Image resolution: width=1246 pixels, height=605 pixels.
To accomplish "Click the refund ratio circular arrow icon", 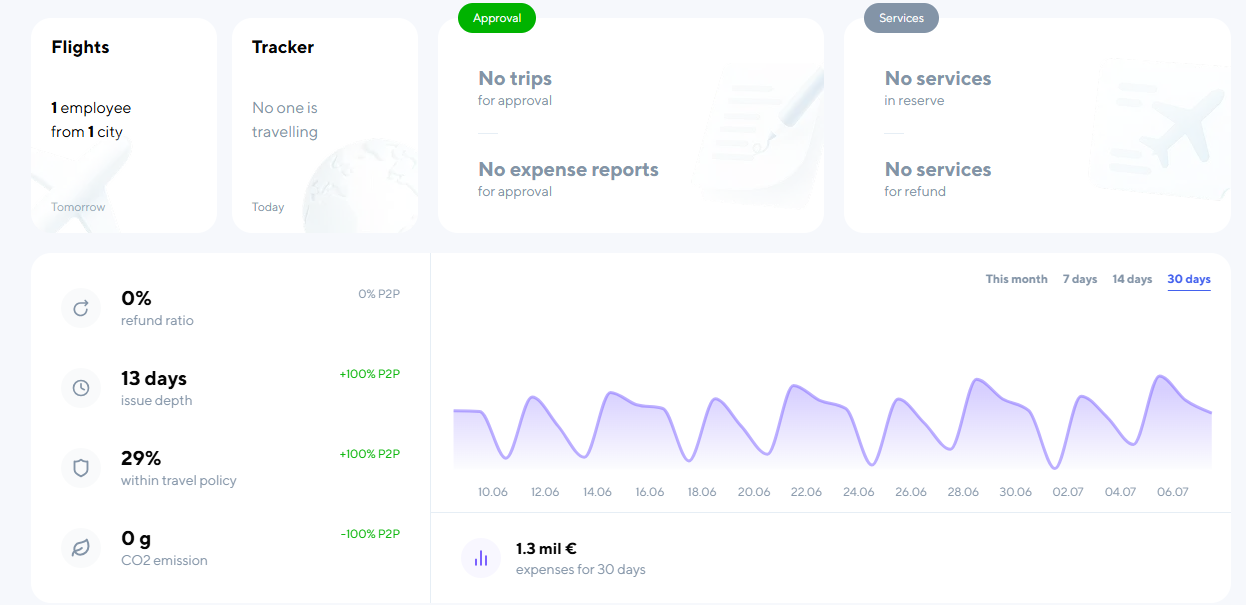I will [81, 308].
